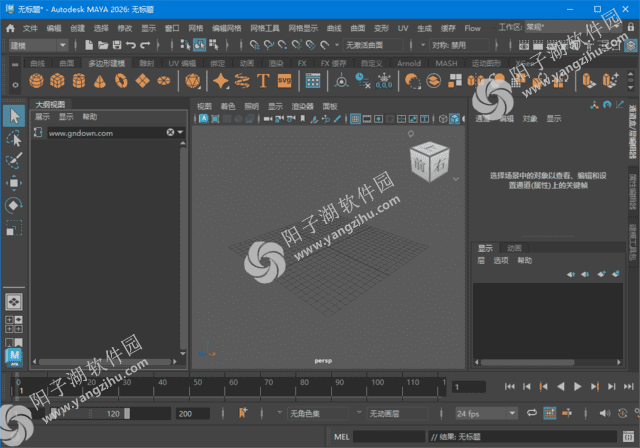Open the 对称 symmetry dropdown

click(x=459, y=45)
